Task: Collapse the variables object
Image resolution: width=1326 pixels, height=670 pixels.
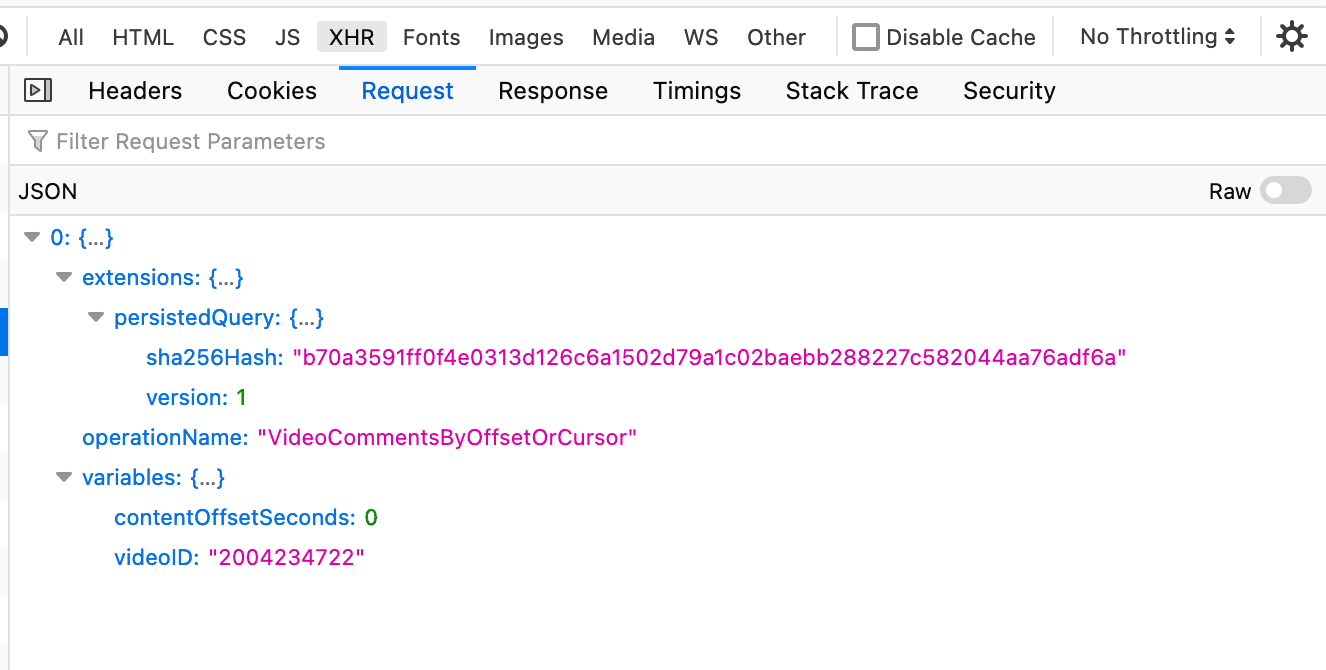Action: 64,477
